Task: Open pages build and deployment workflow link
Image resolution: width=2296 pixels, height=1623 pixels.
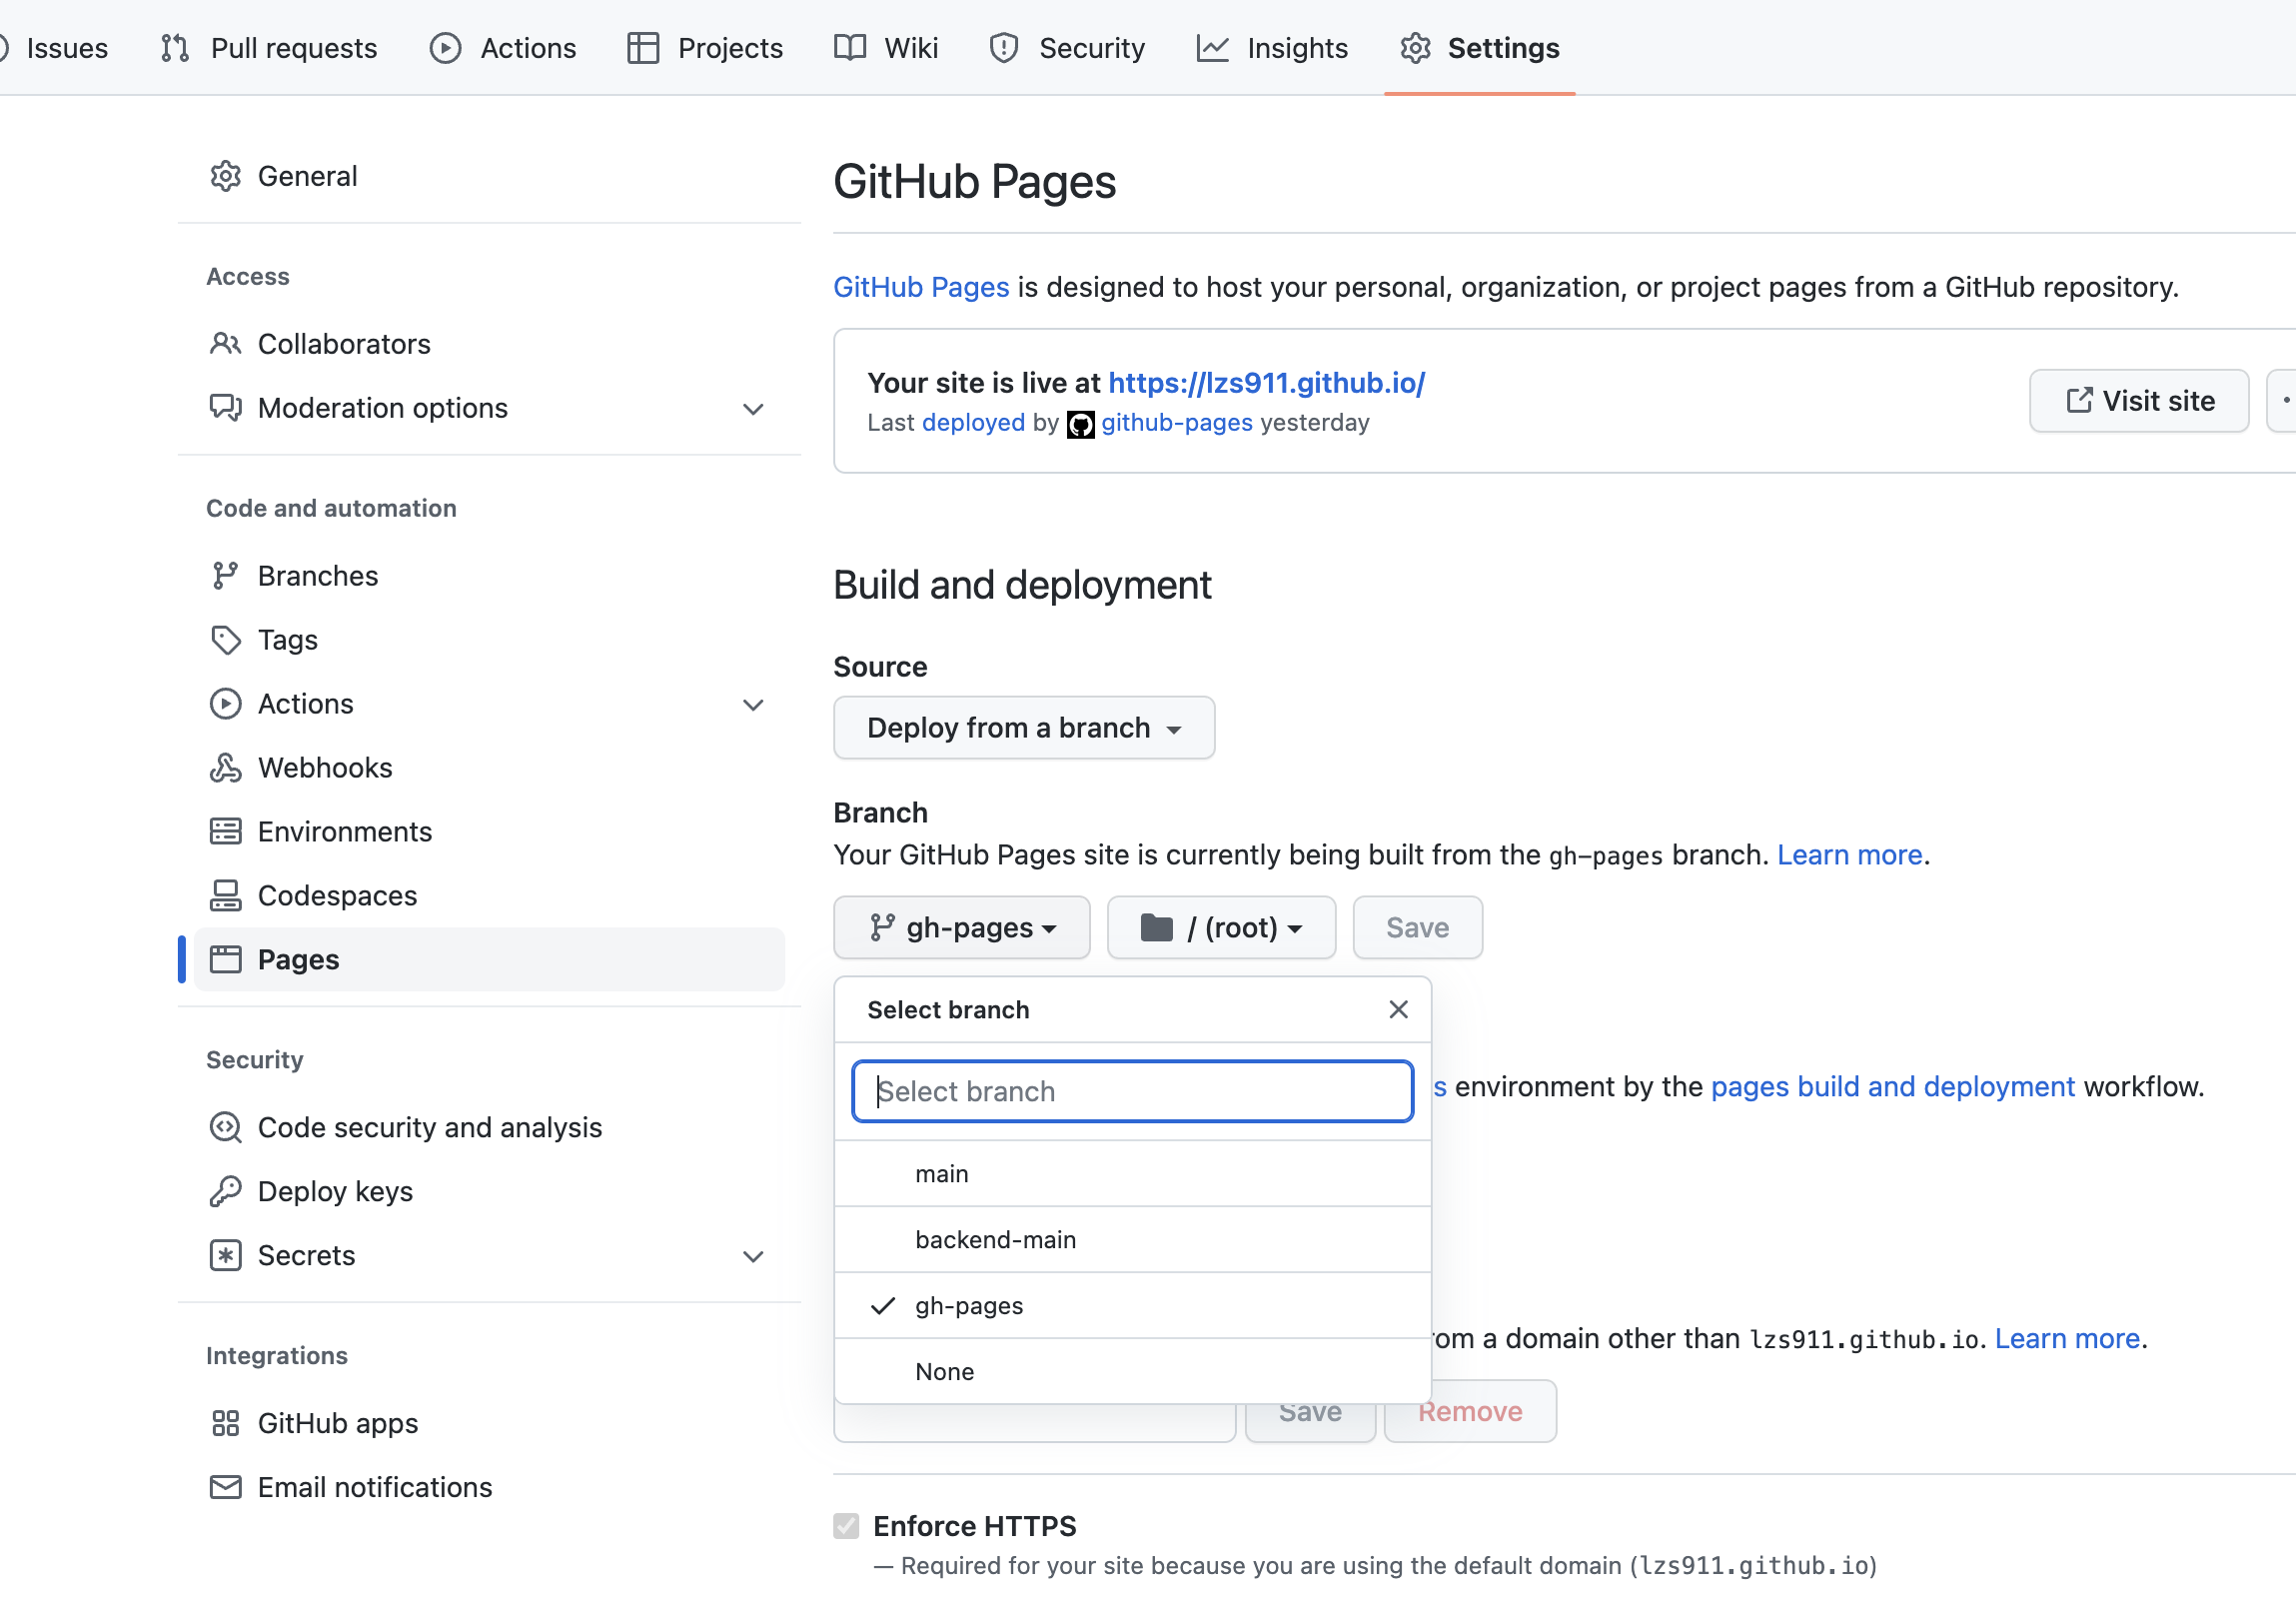Action: (1892, 1087)
